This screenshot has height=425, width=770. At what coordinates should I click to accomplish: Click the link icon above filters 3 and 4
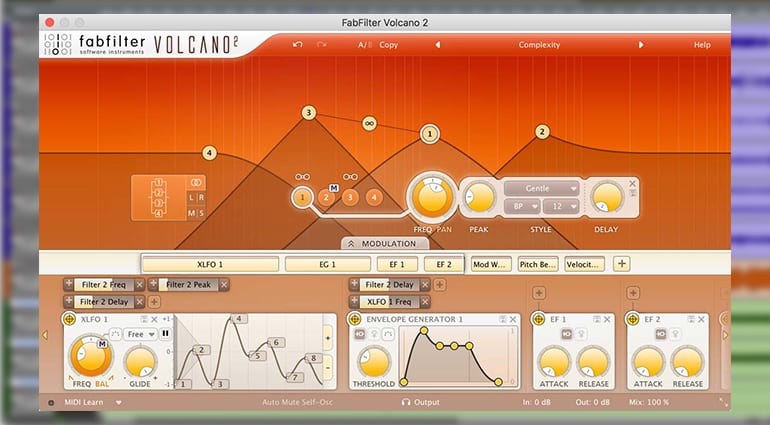pyautogui.click(x=350, y=177)
